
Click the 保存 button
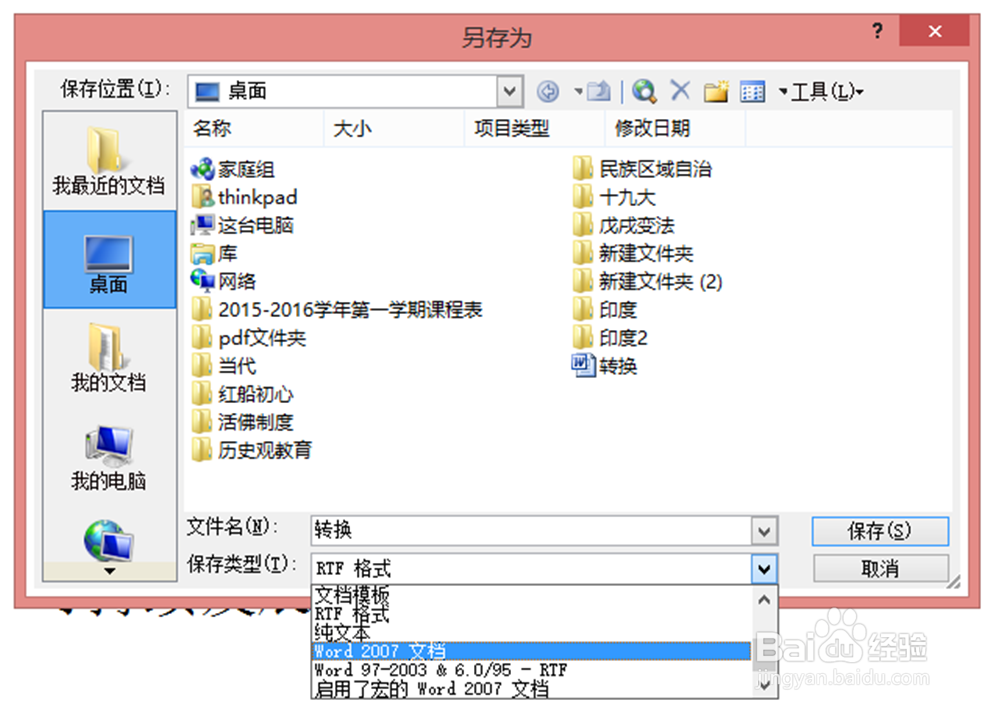click(880, 531)
